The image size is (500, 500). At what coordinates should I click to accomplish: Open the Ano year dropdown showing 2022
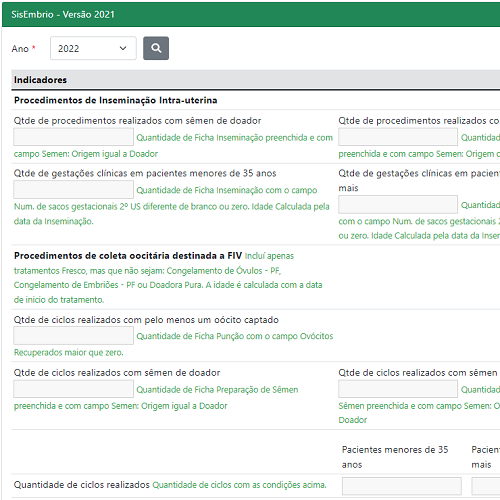(93, 48)
